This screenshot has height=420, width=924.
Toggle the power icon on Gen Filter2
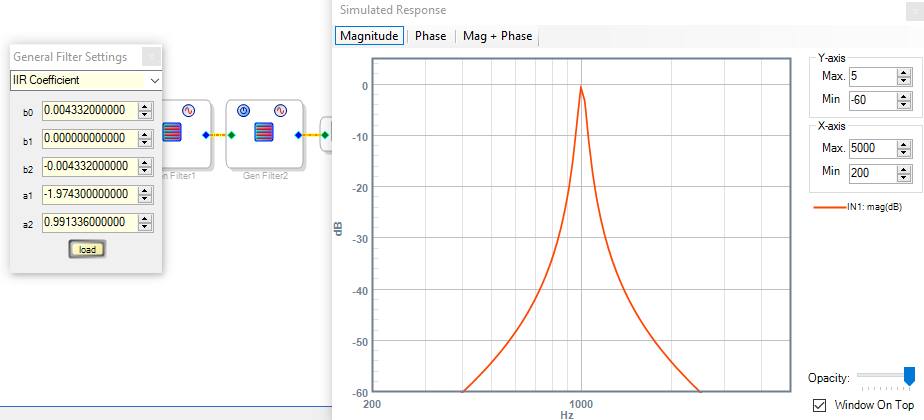(x=244, y=110)
